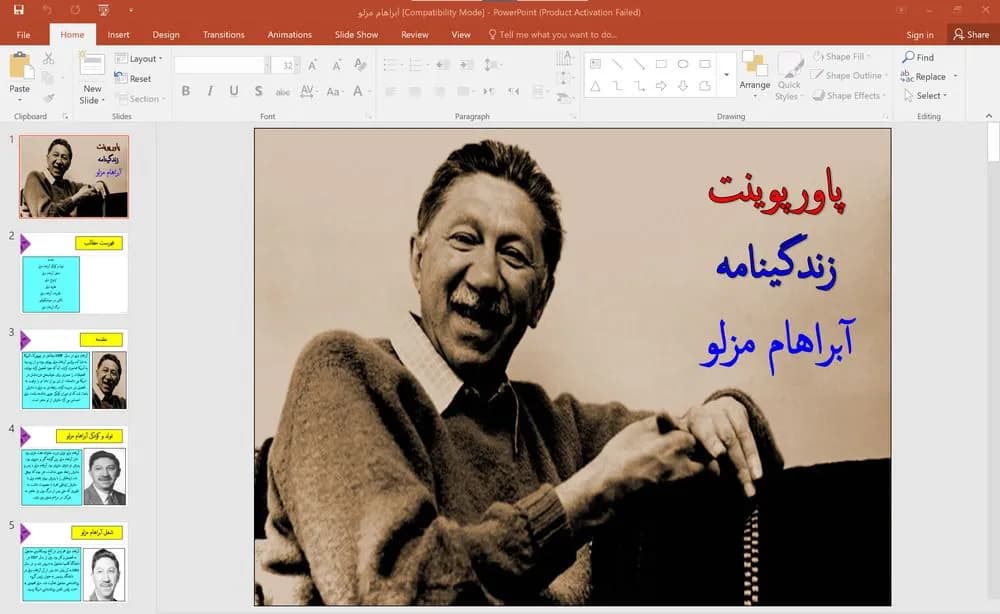Select the Triangle shape in gallery
Screen dimensions: 1000x614
coord(595,86)
